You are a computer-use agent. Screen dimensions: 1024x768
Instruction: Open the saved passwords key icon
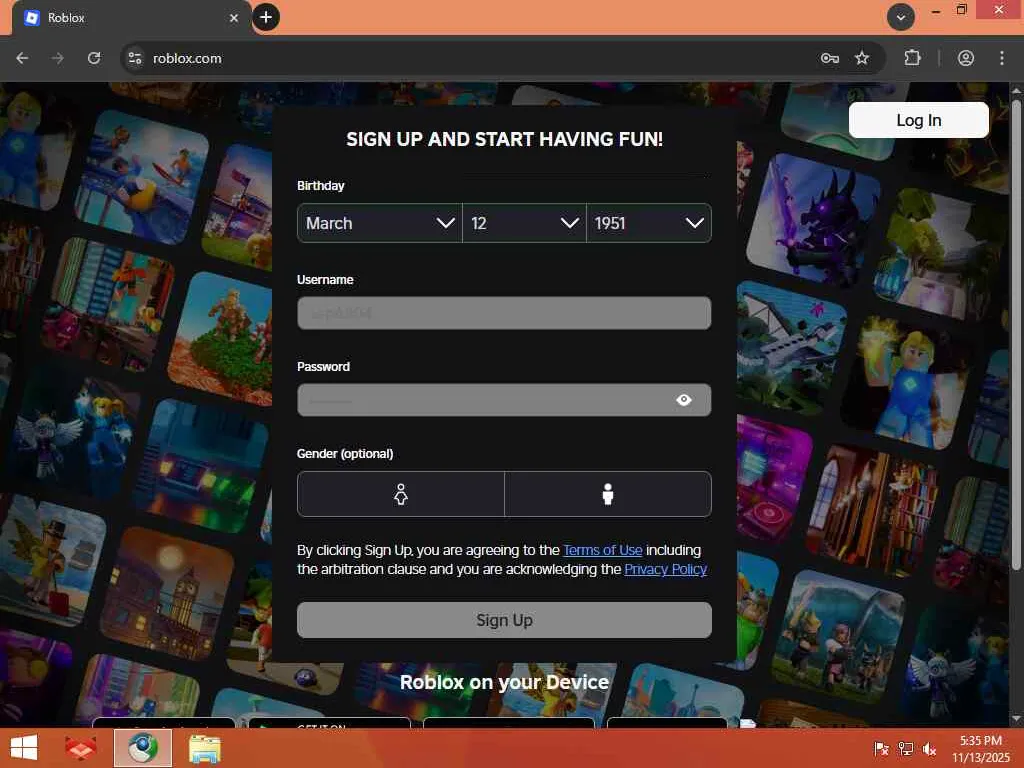(829, 58)
